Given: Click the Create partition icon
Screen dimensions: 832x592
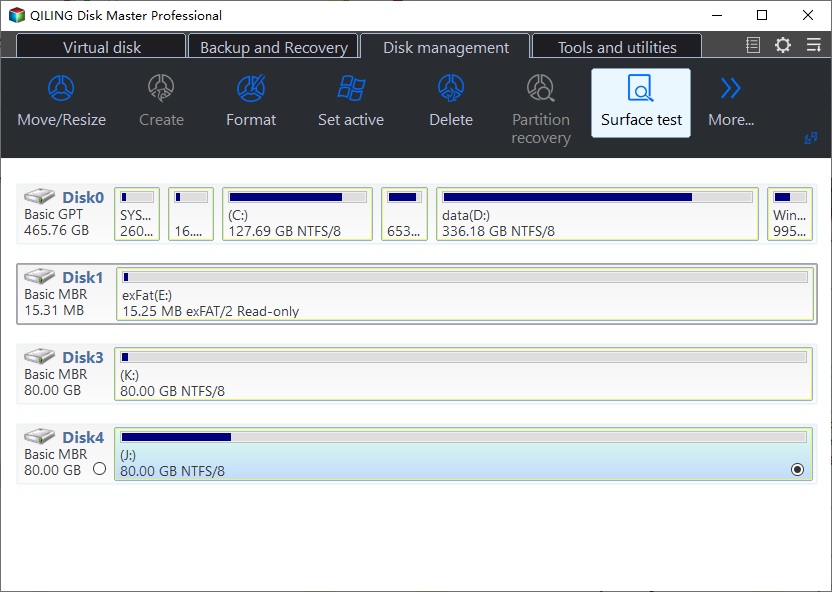Looking at the screenshot, I should [161, 88].
